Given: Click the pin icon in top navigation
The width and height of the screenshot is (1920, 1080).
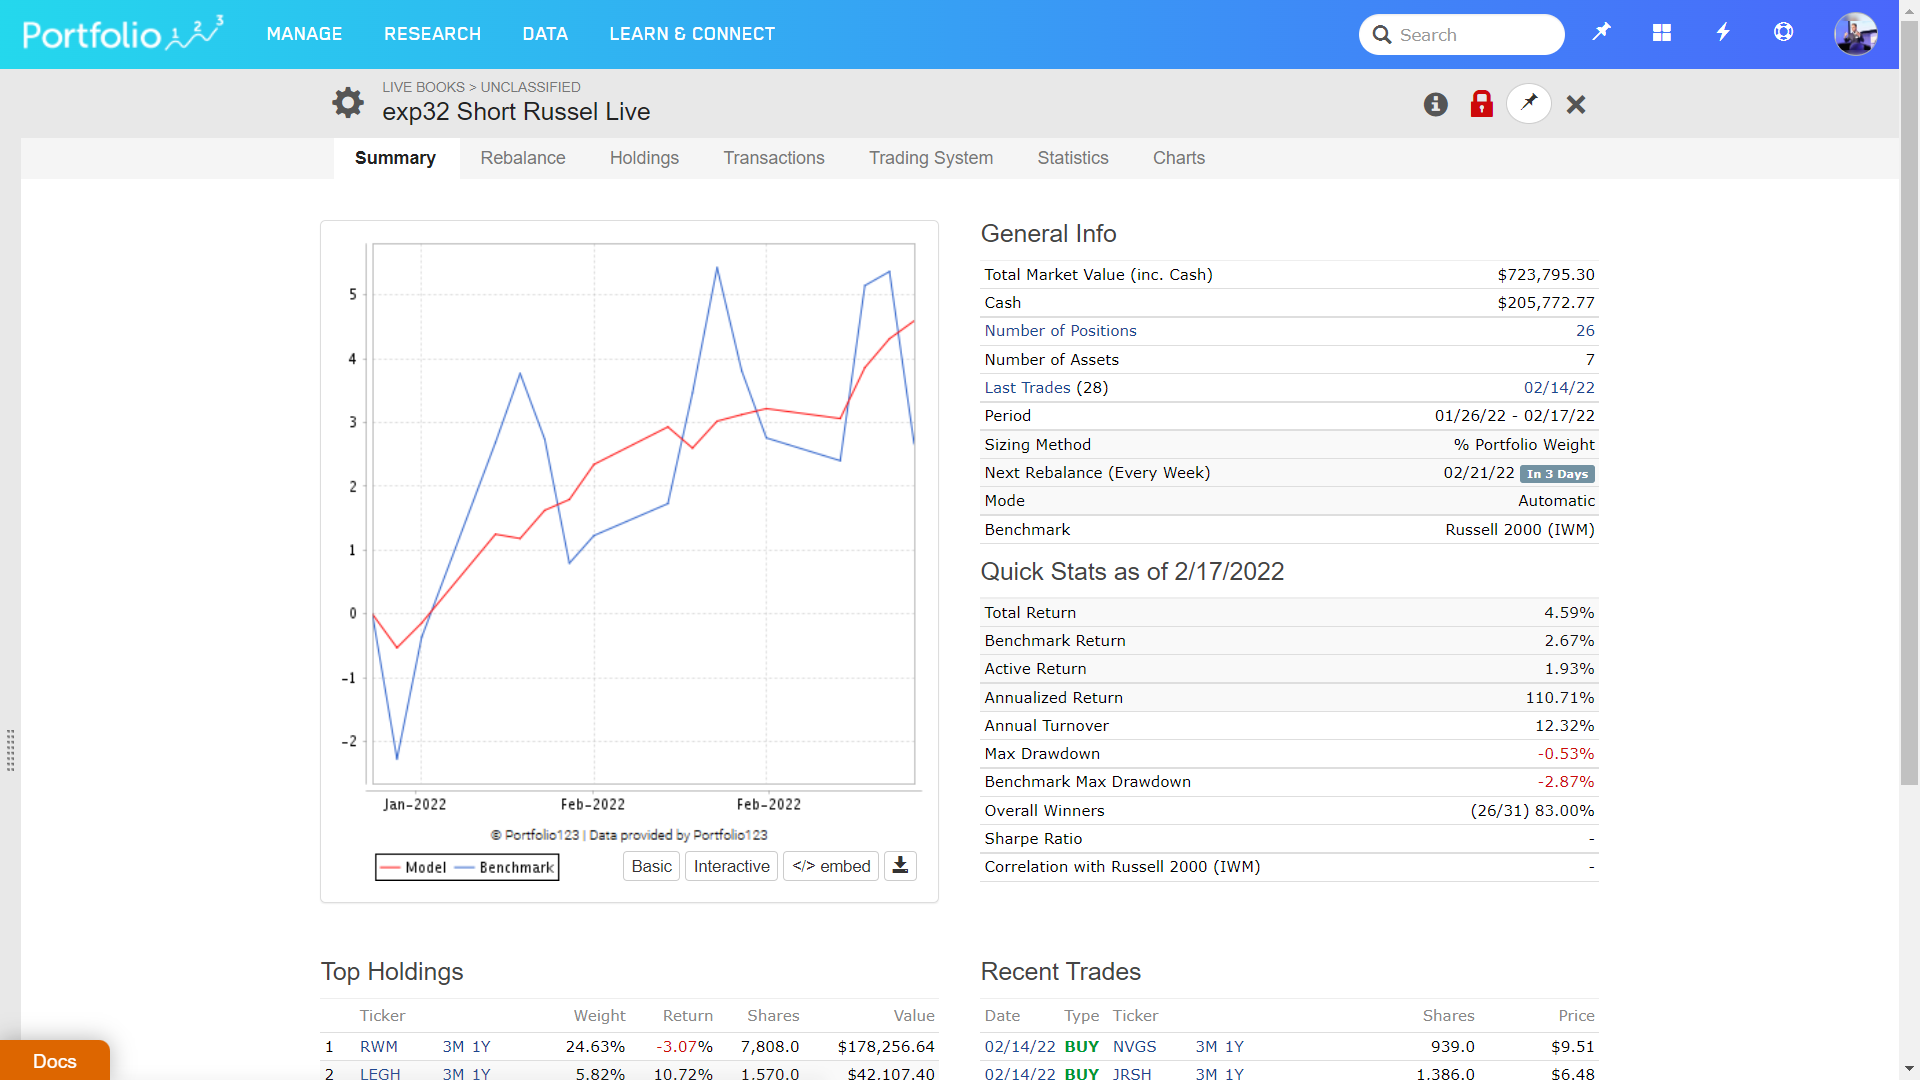Looking at the screenshot, I should click(1601, 33).
